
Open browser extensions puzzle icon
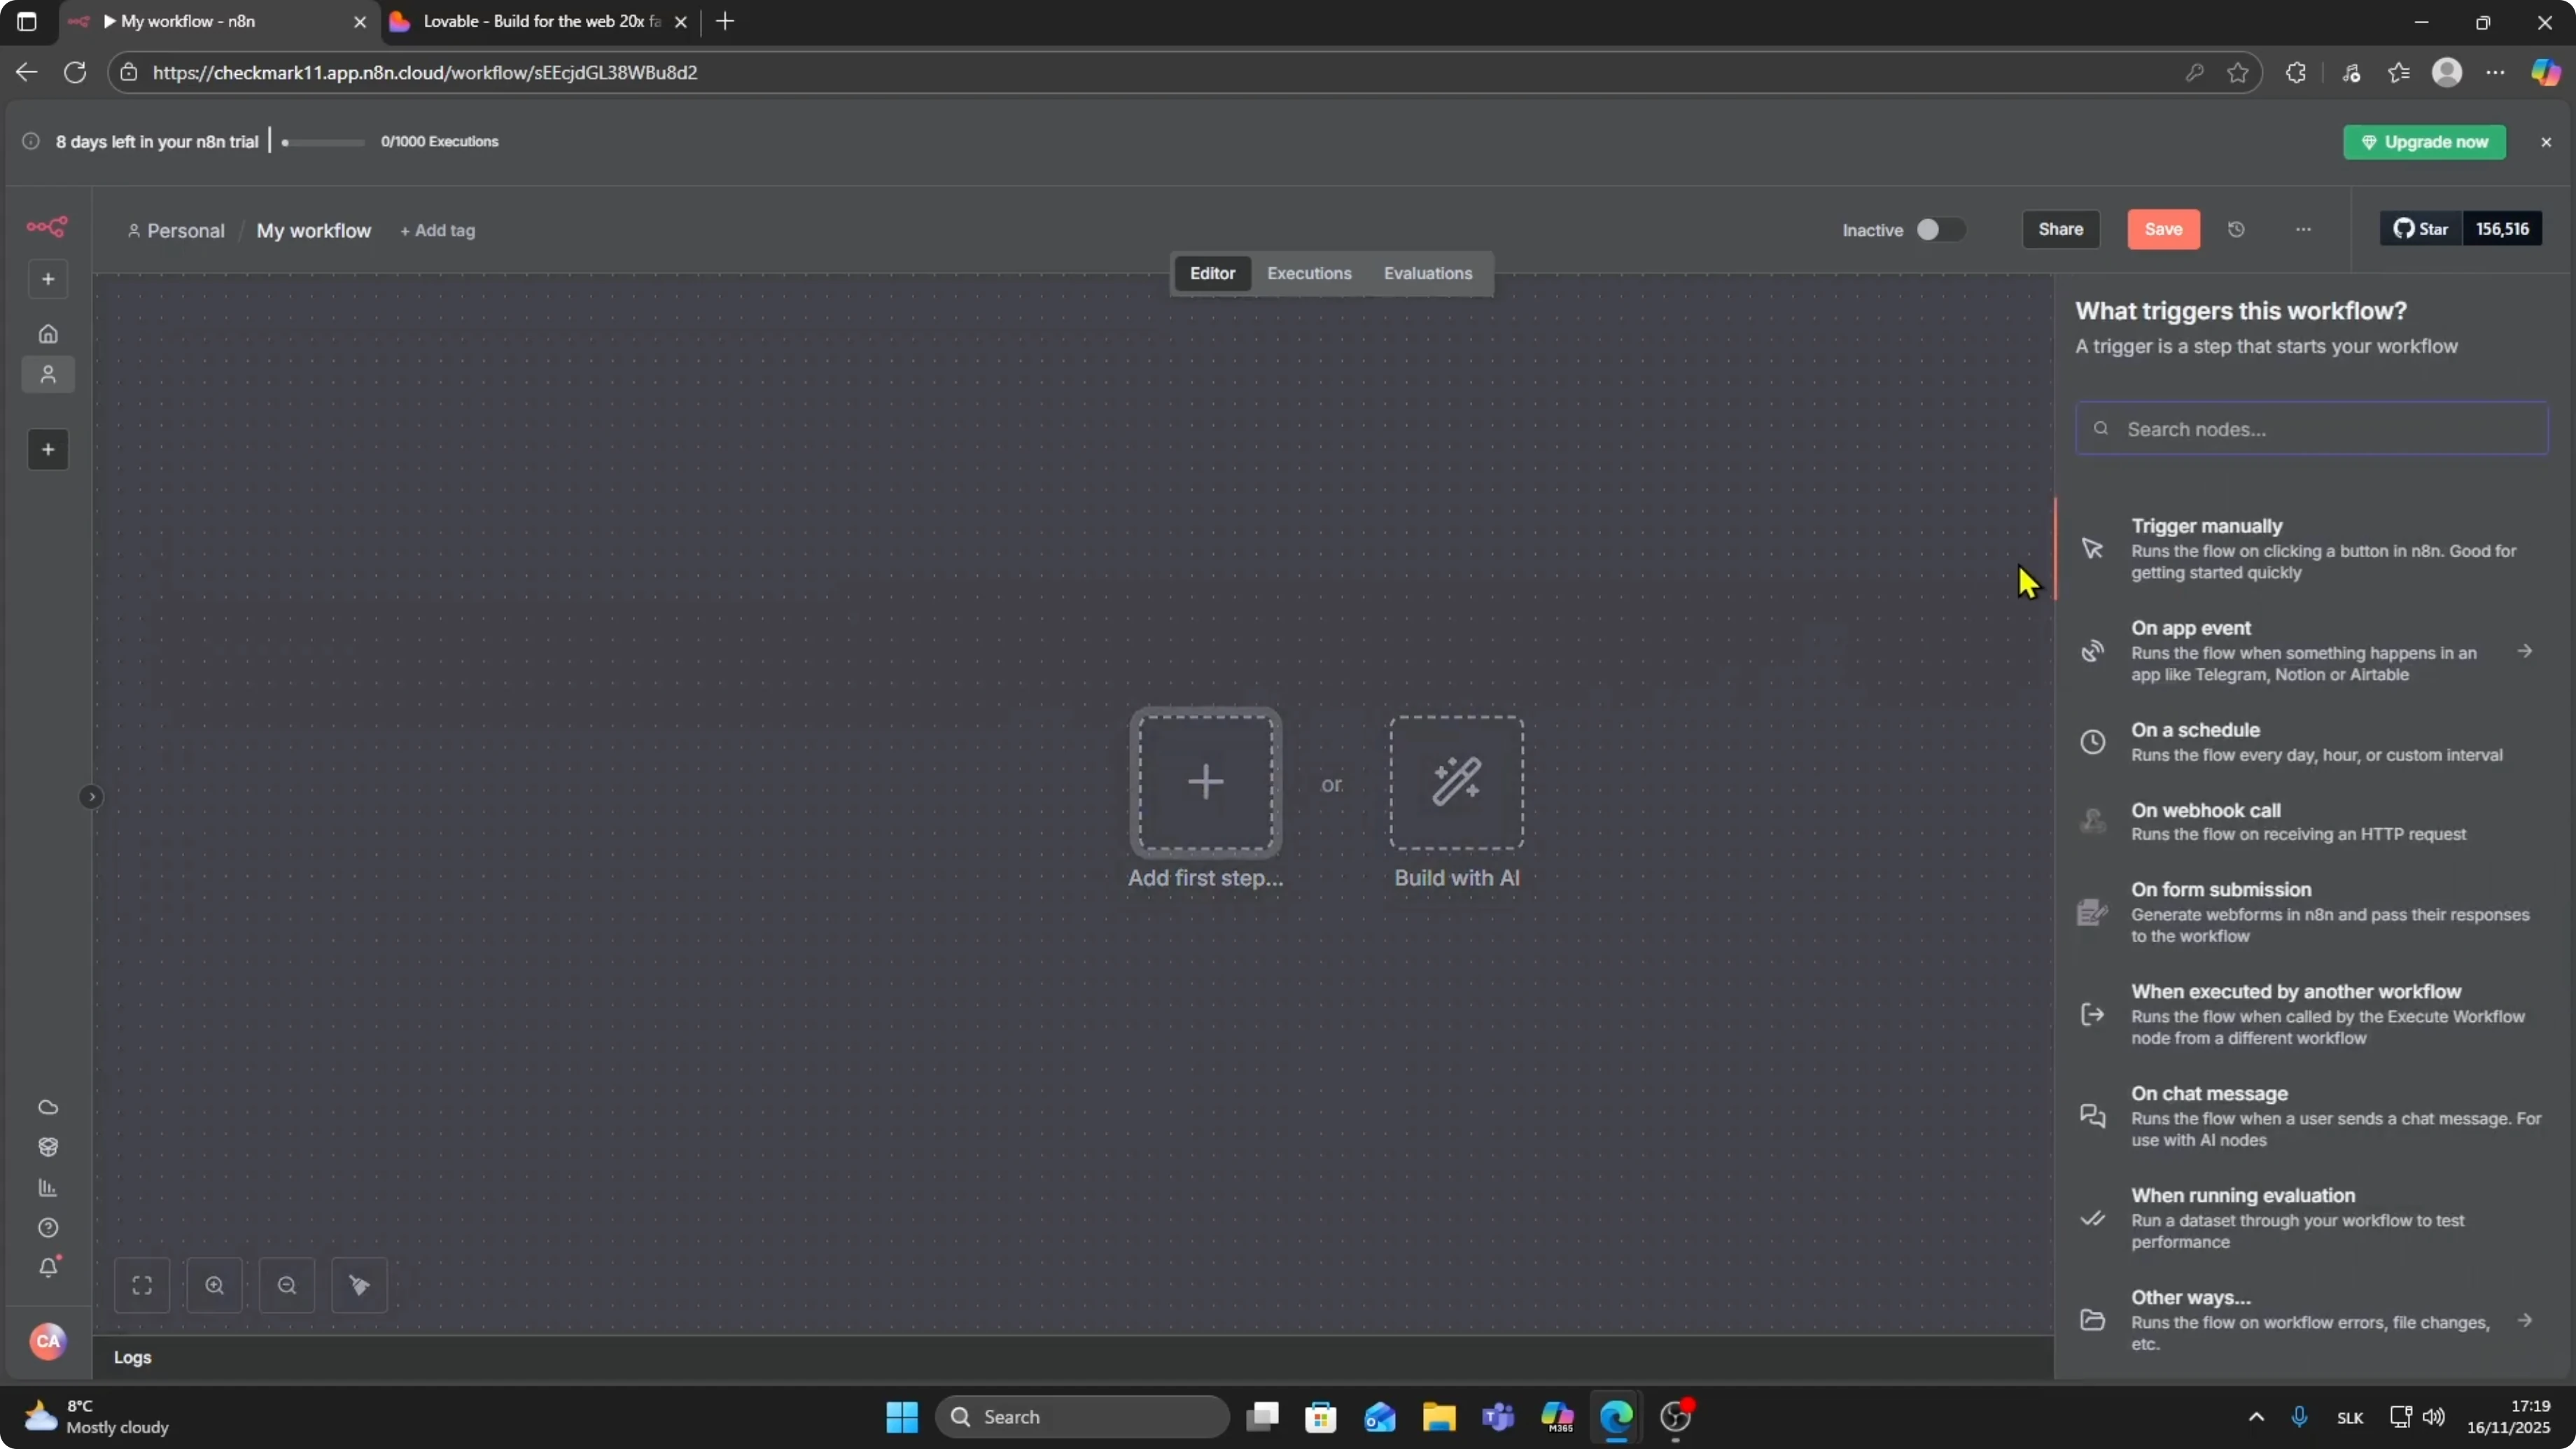[2296, 72]
